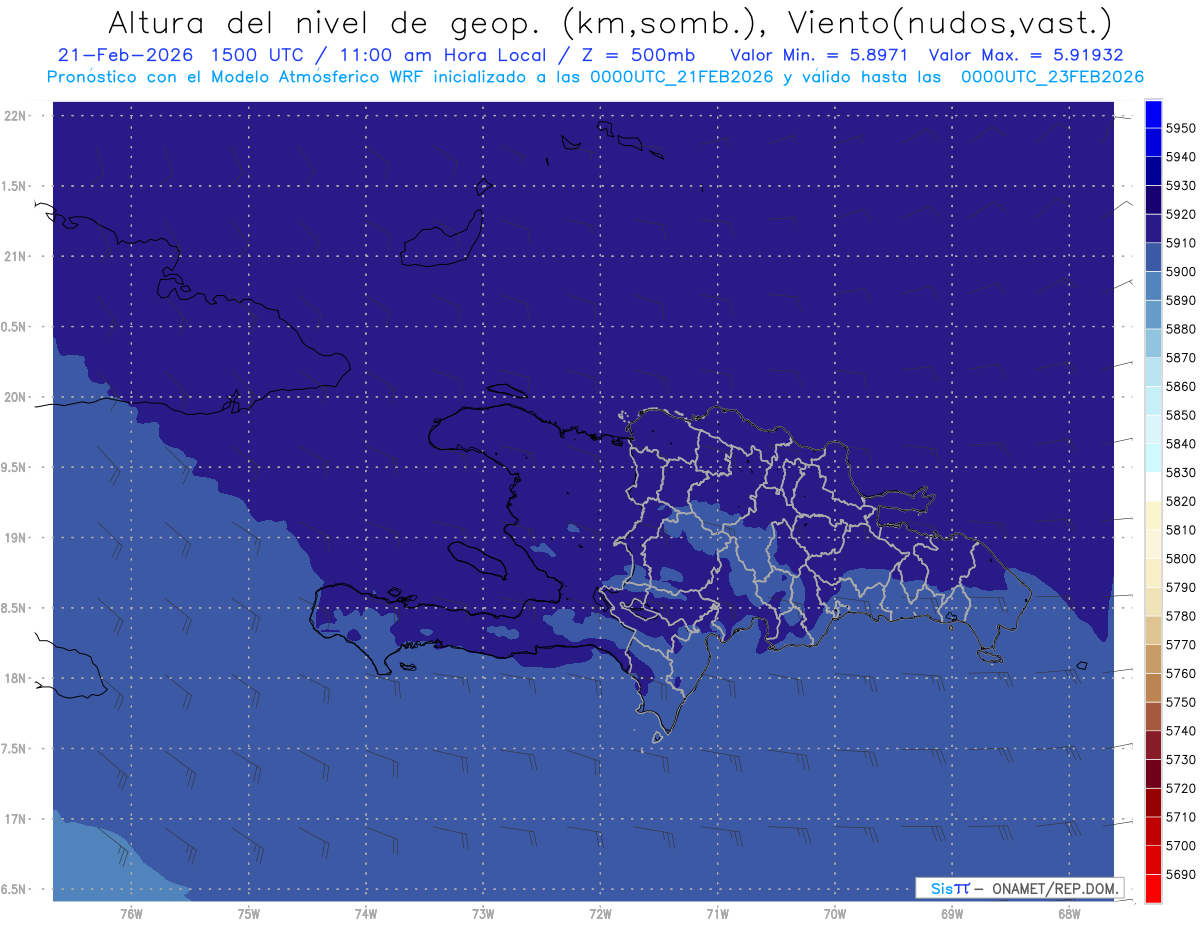
Task: Click the colorbar swatch between 5940 and 5950
Action: coord(1153,143)
